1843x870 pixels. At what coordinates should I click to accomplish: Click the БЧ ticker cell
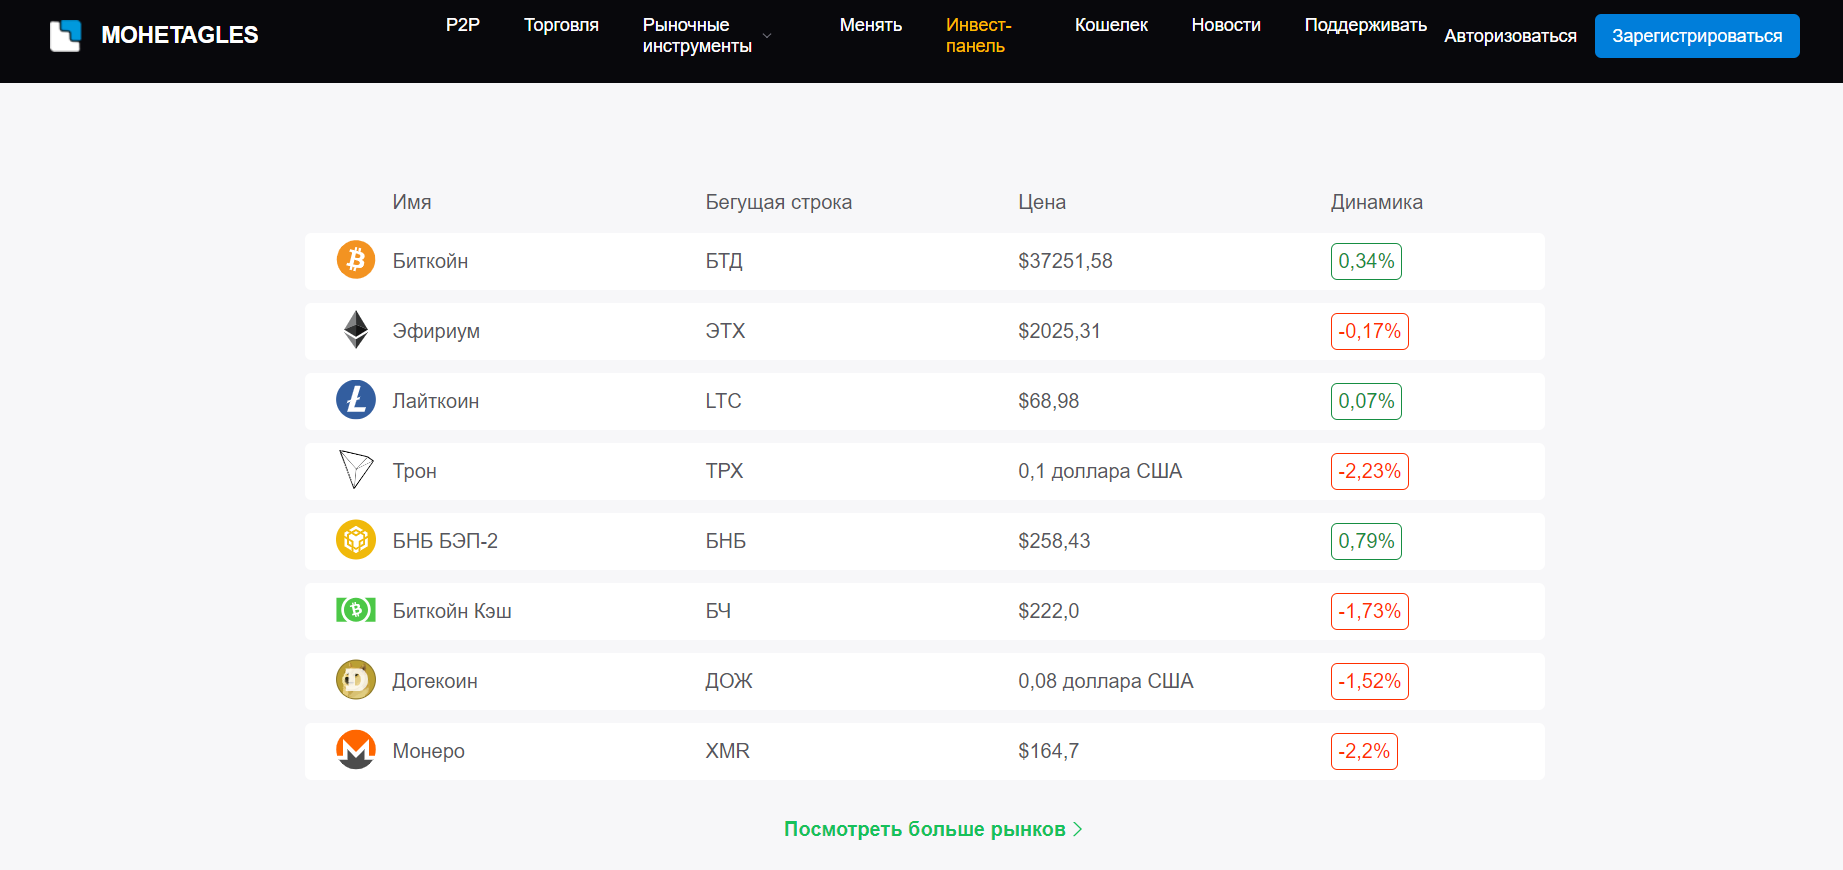[718, 611]
